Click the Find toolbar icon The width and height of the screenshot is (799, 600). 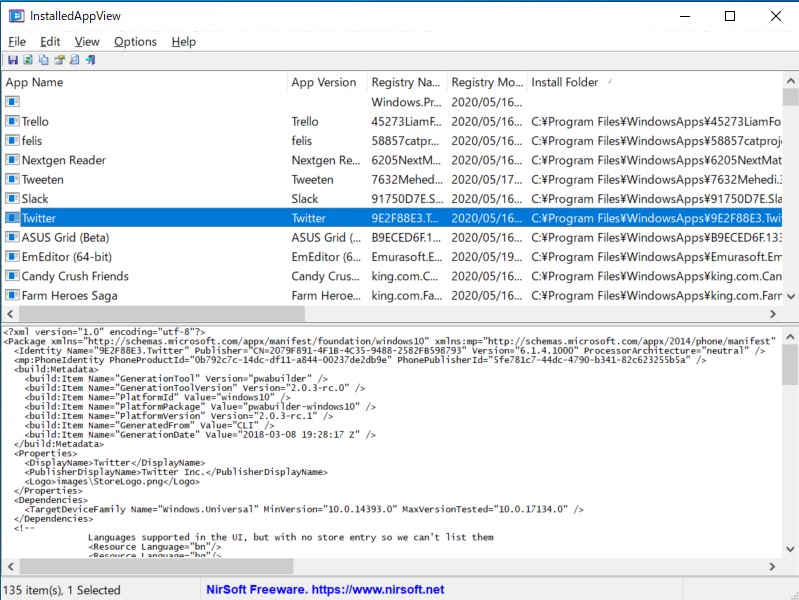point(75,60)
